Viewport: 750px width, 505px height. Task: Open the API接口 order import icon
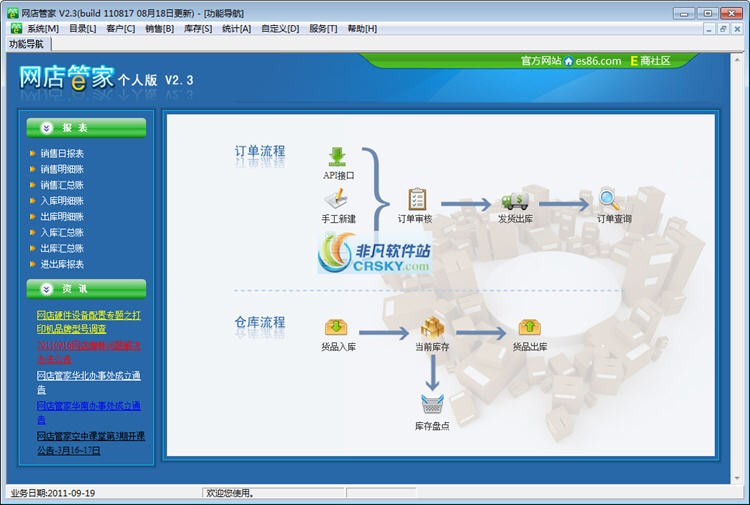pyautogui.click(x=337, y=157)
